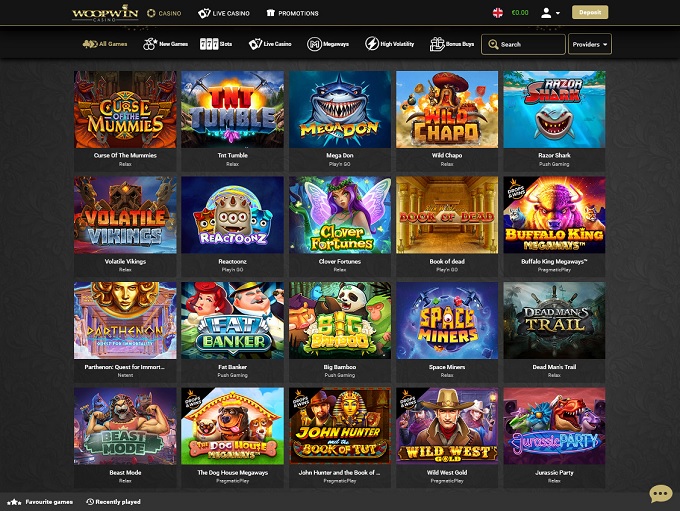Open the Book of Dead thumbnail
This screenshot has width=680, height=511.
tap(447, 215)
